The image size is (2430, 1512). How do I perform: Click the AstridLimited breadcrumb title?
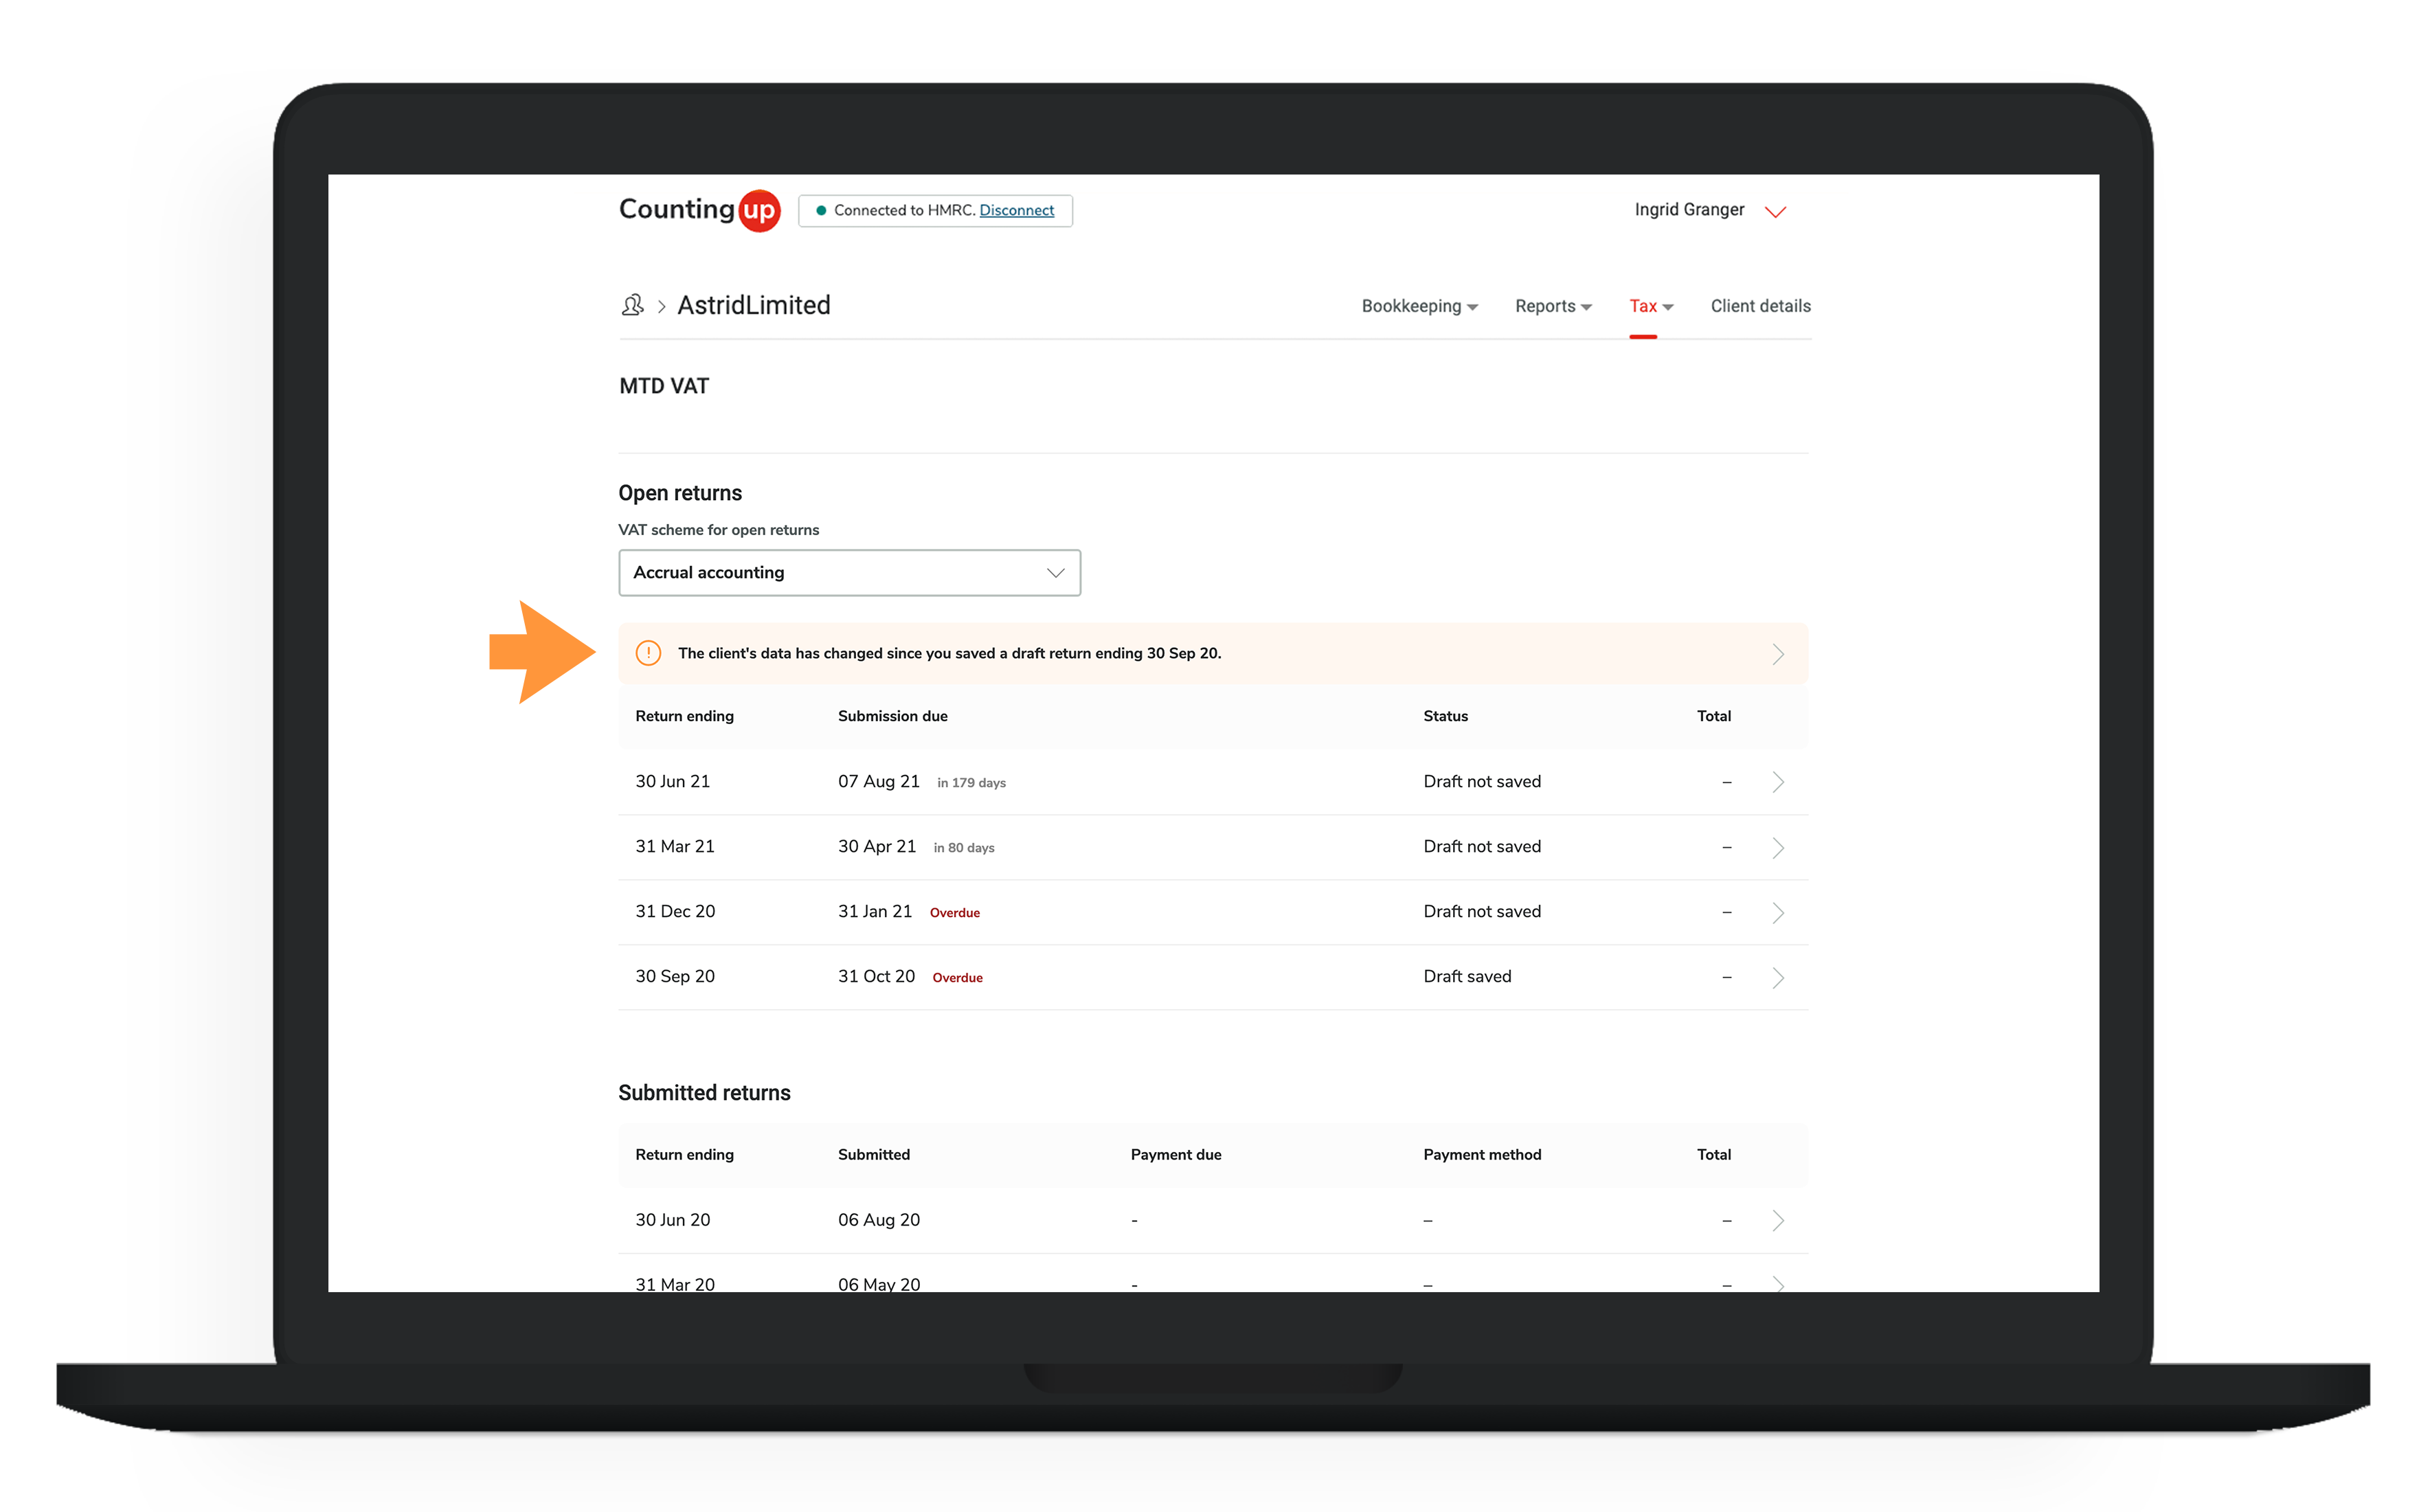click(753, 305)
